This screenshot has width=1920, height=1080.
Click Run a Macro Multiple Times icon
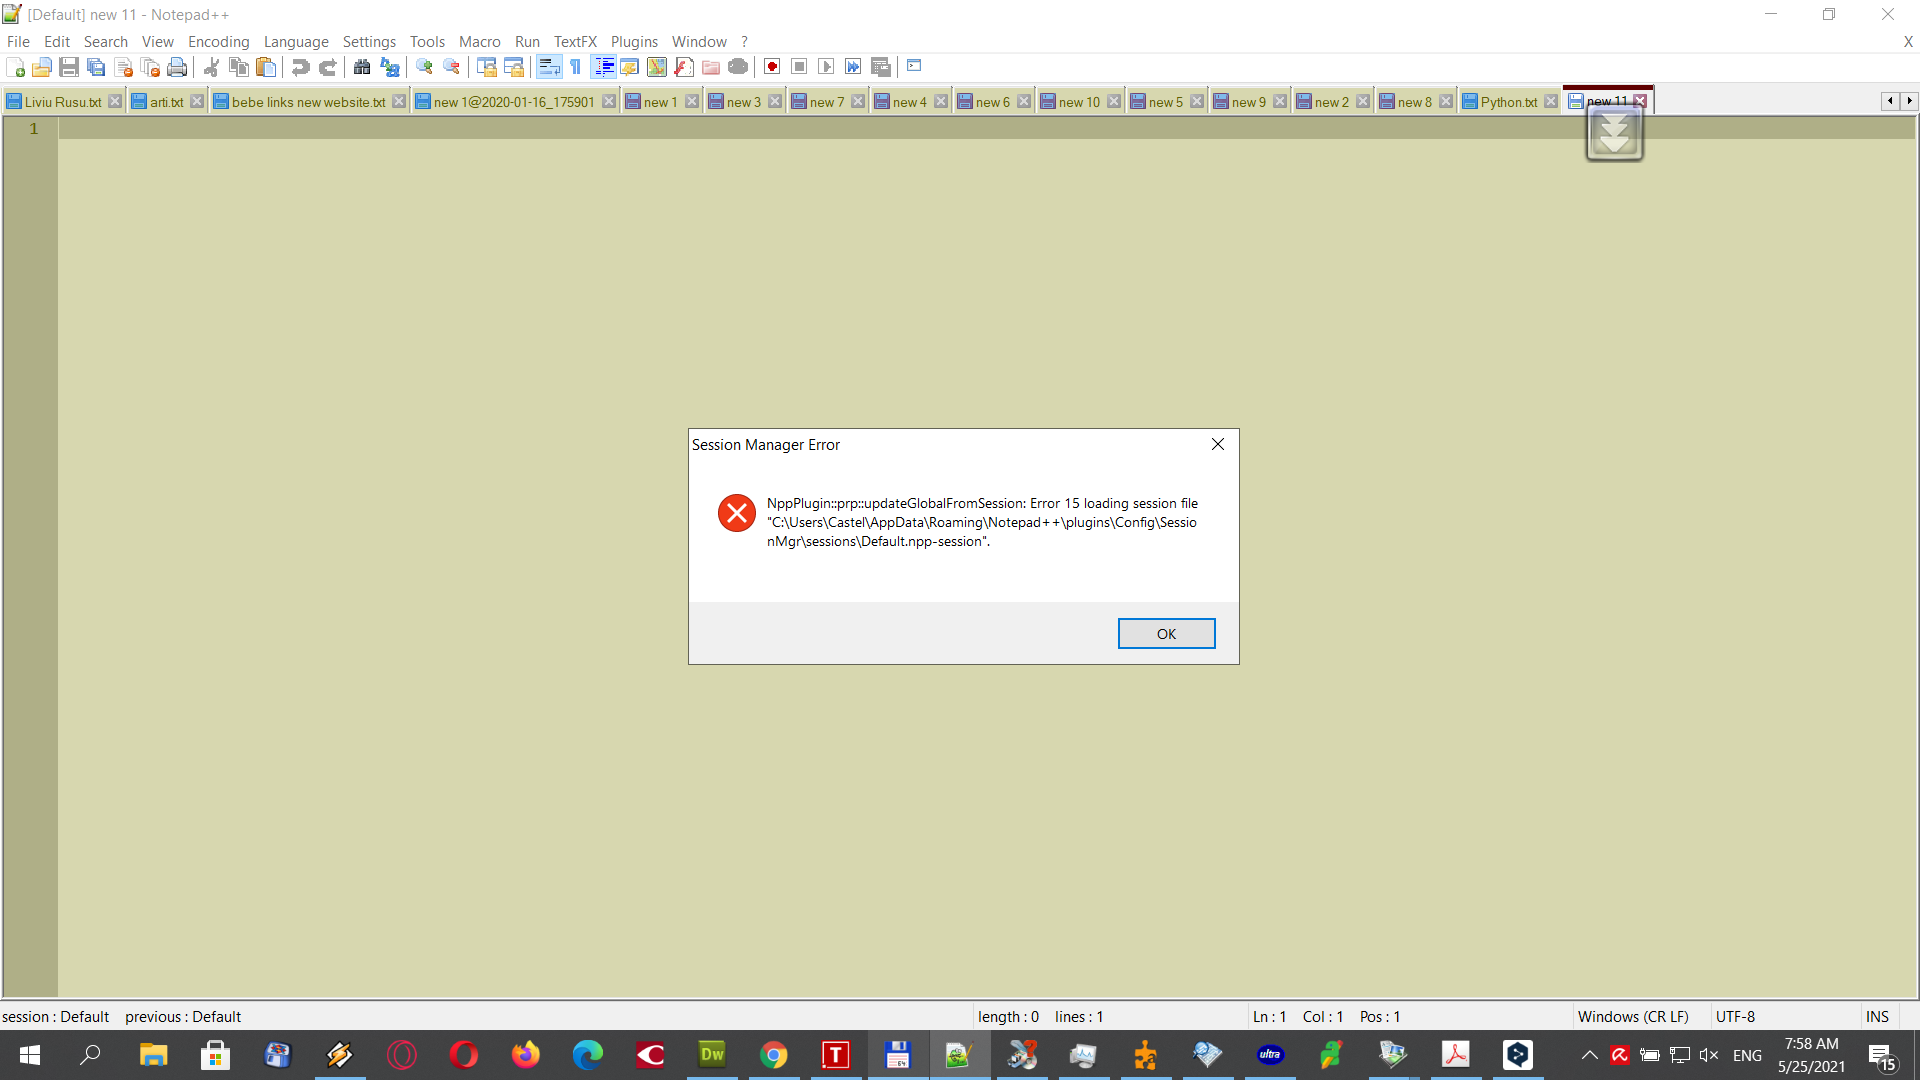[853, 67]
